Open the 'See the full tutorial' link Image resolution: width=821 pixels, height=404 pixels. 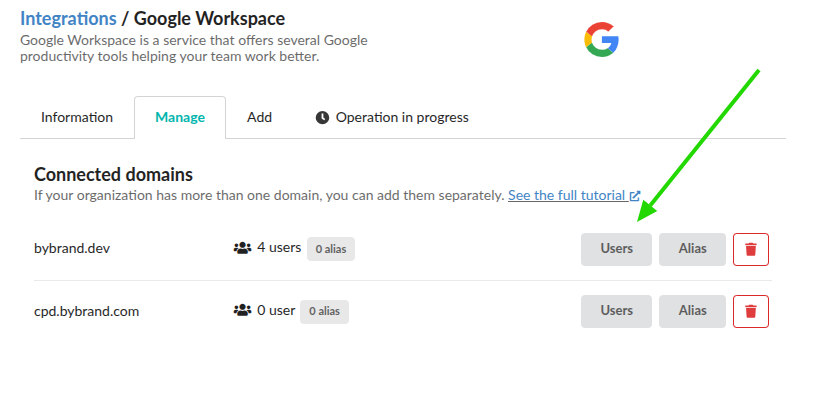(567, 196)
